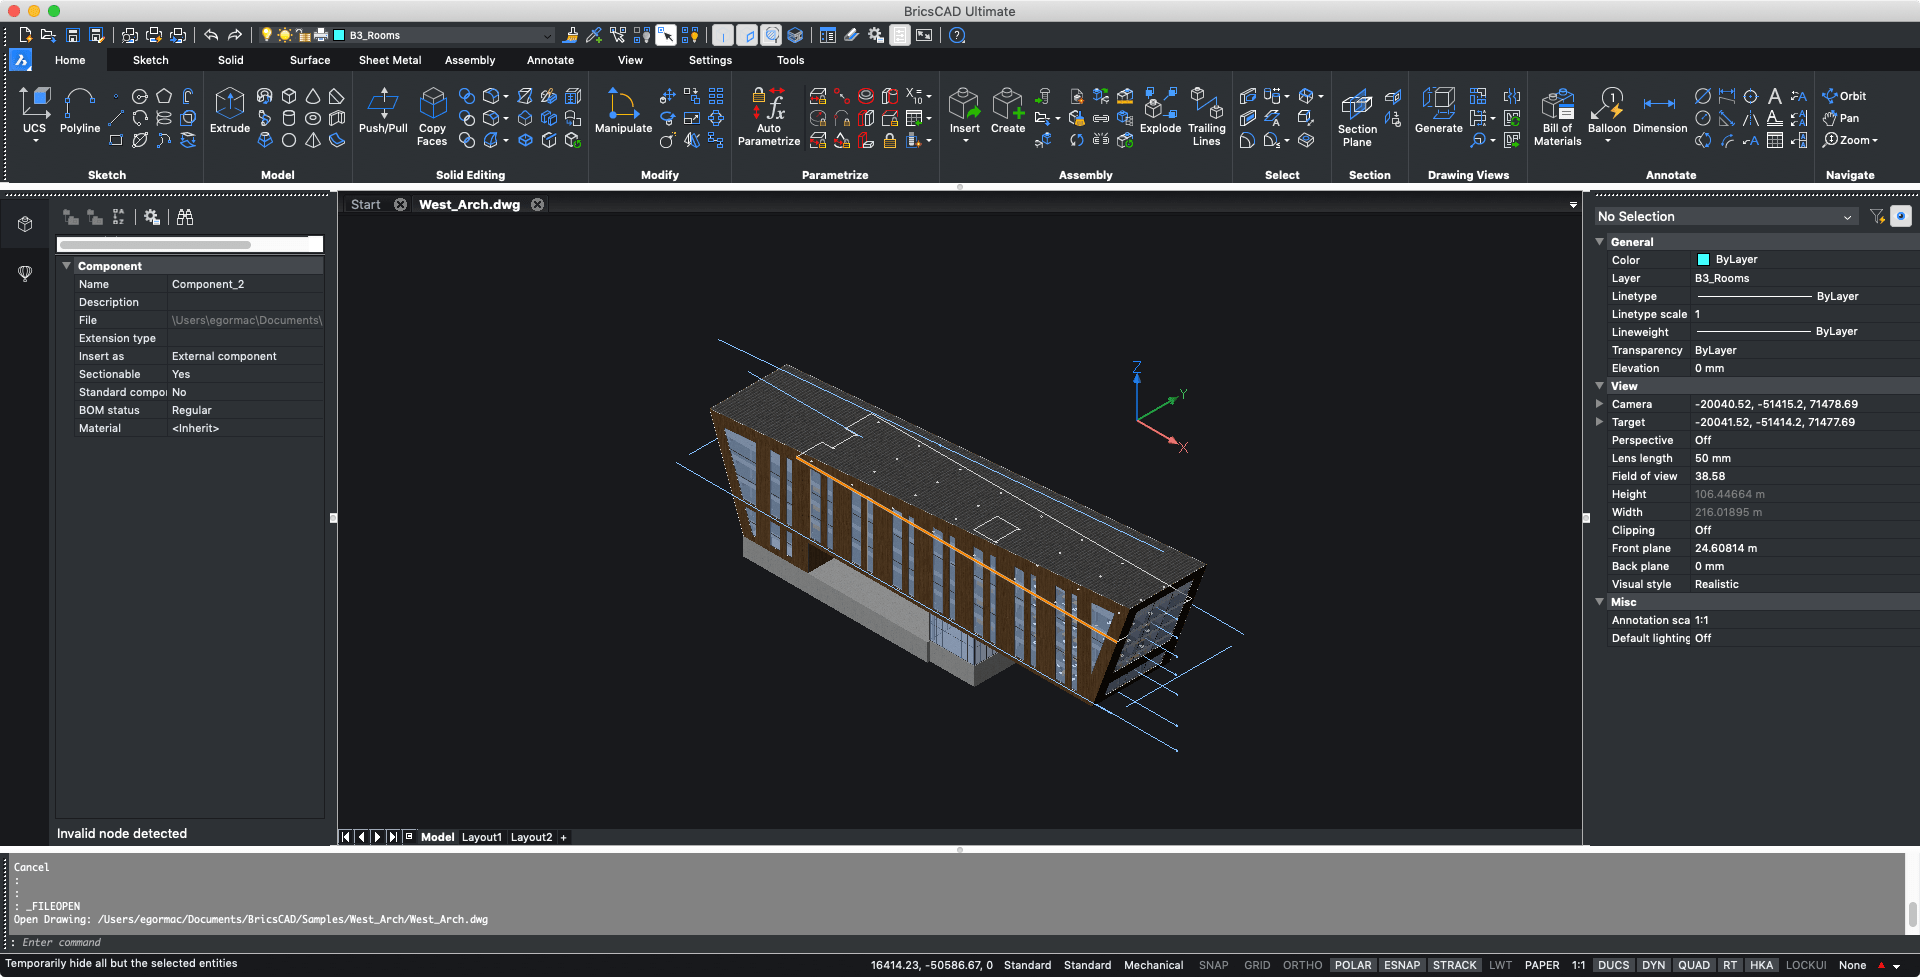The width and height of the screenshot is (1920, 977).
Task: Click the Bill of Materials icon
Action: pos(1557,117)
